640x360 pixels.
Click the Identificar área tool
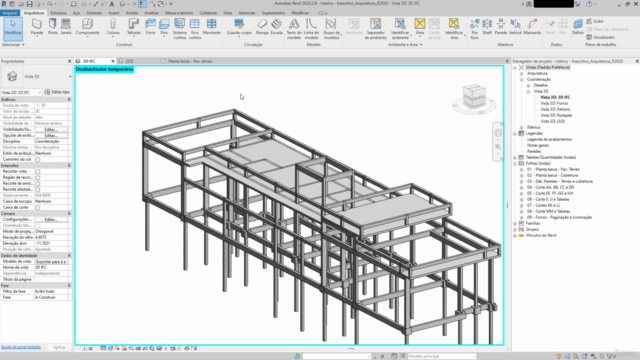click(x=454, y=29)
